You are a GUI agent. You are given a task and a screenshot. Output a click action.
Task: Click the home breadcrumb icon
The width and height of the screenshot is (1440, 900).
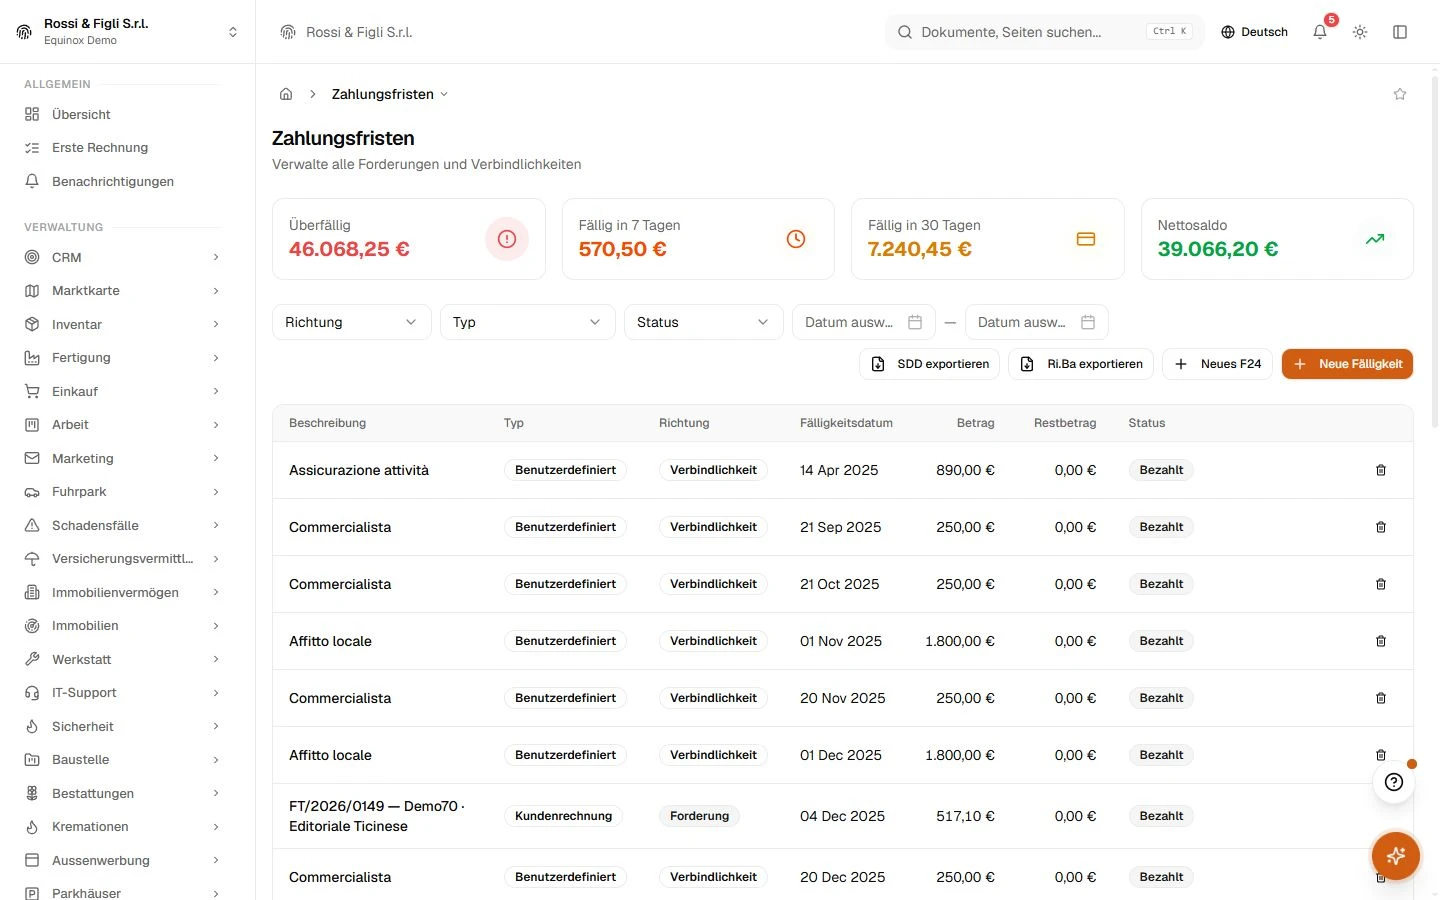[x=286, y=94]
